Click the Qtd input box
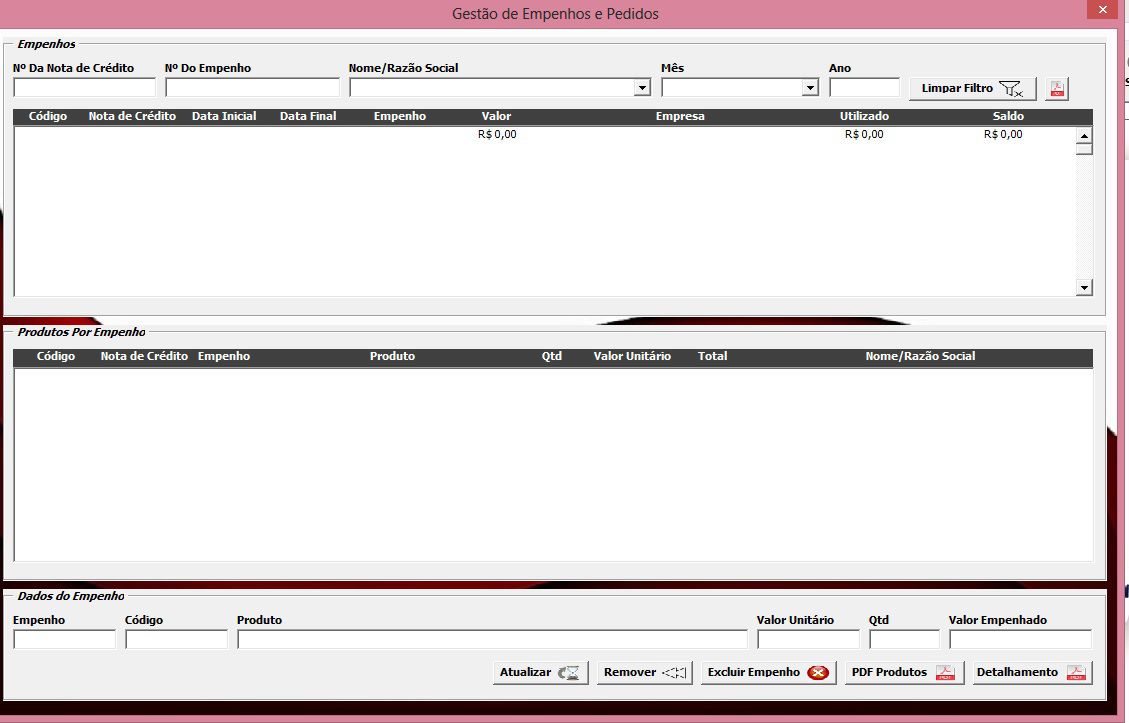 point(904,640)
